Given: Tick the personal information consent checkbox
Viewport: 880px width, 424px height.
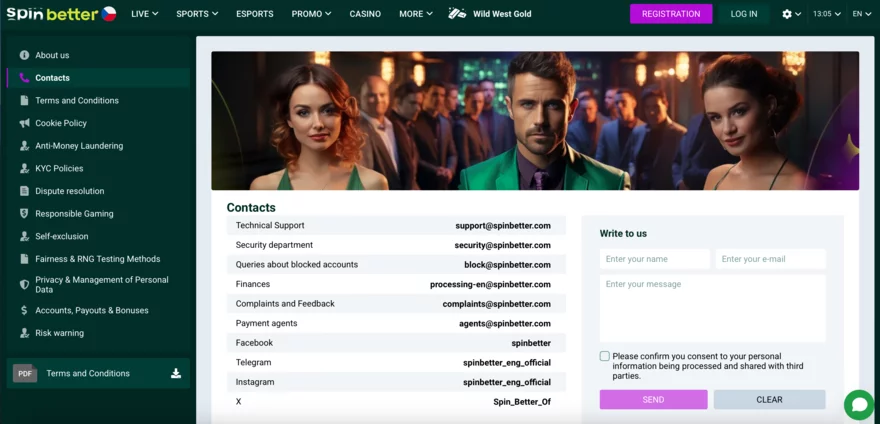Looking at the screenshot, I should 604,356.
